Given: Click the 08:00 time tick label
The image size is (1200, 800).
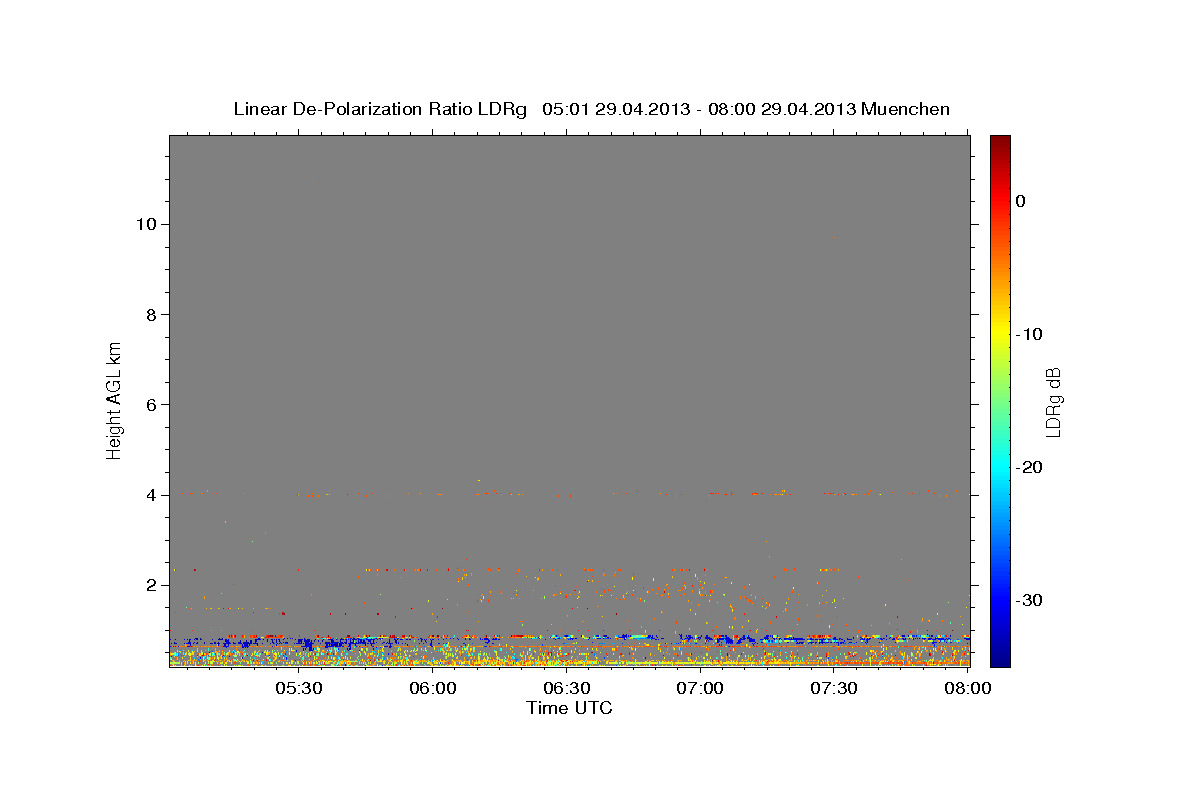Looking at the screenshot, I should tap(968, 689).
